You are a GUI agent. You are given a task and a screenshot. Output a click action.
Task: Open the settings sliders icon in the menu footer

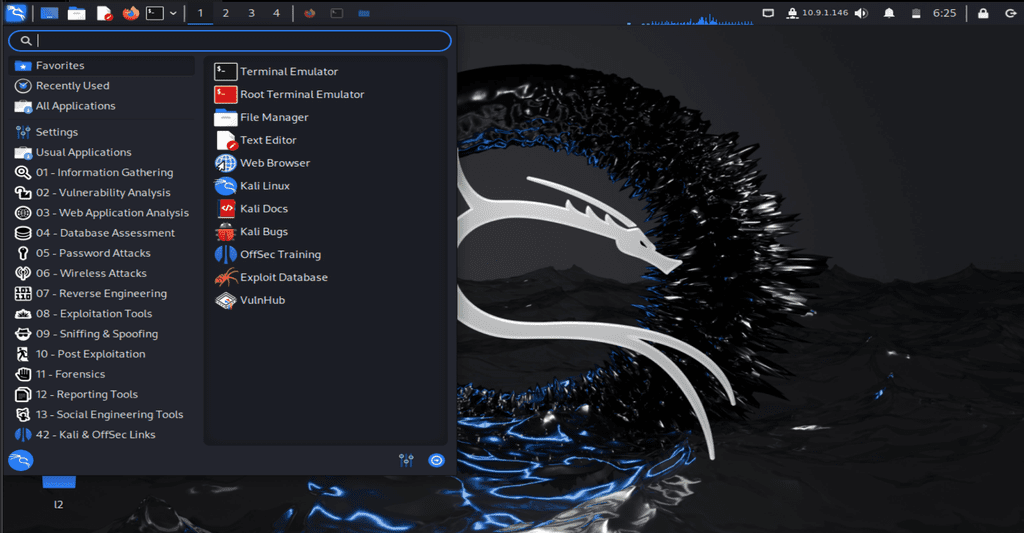(406, 460)
